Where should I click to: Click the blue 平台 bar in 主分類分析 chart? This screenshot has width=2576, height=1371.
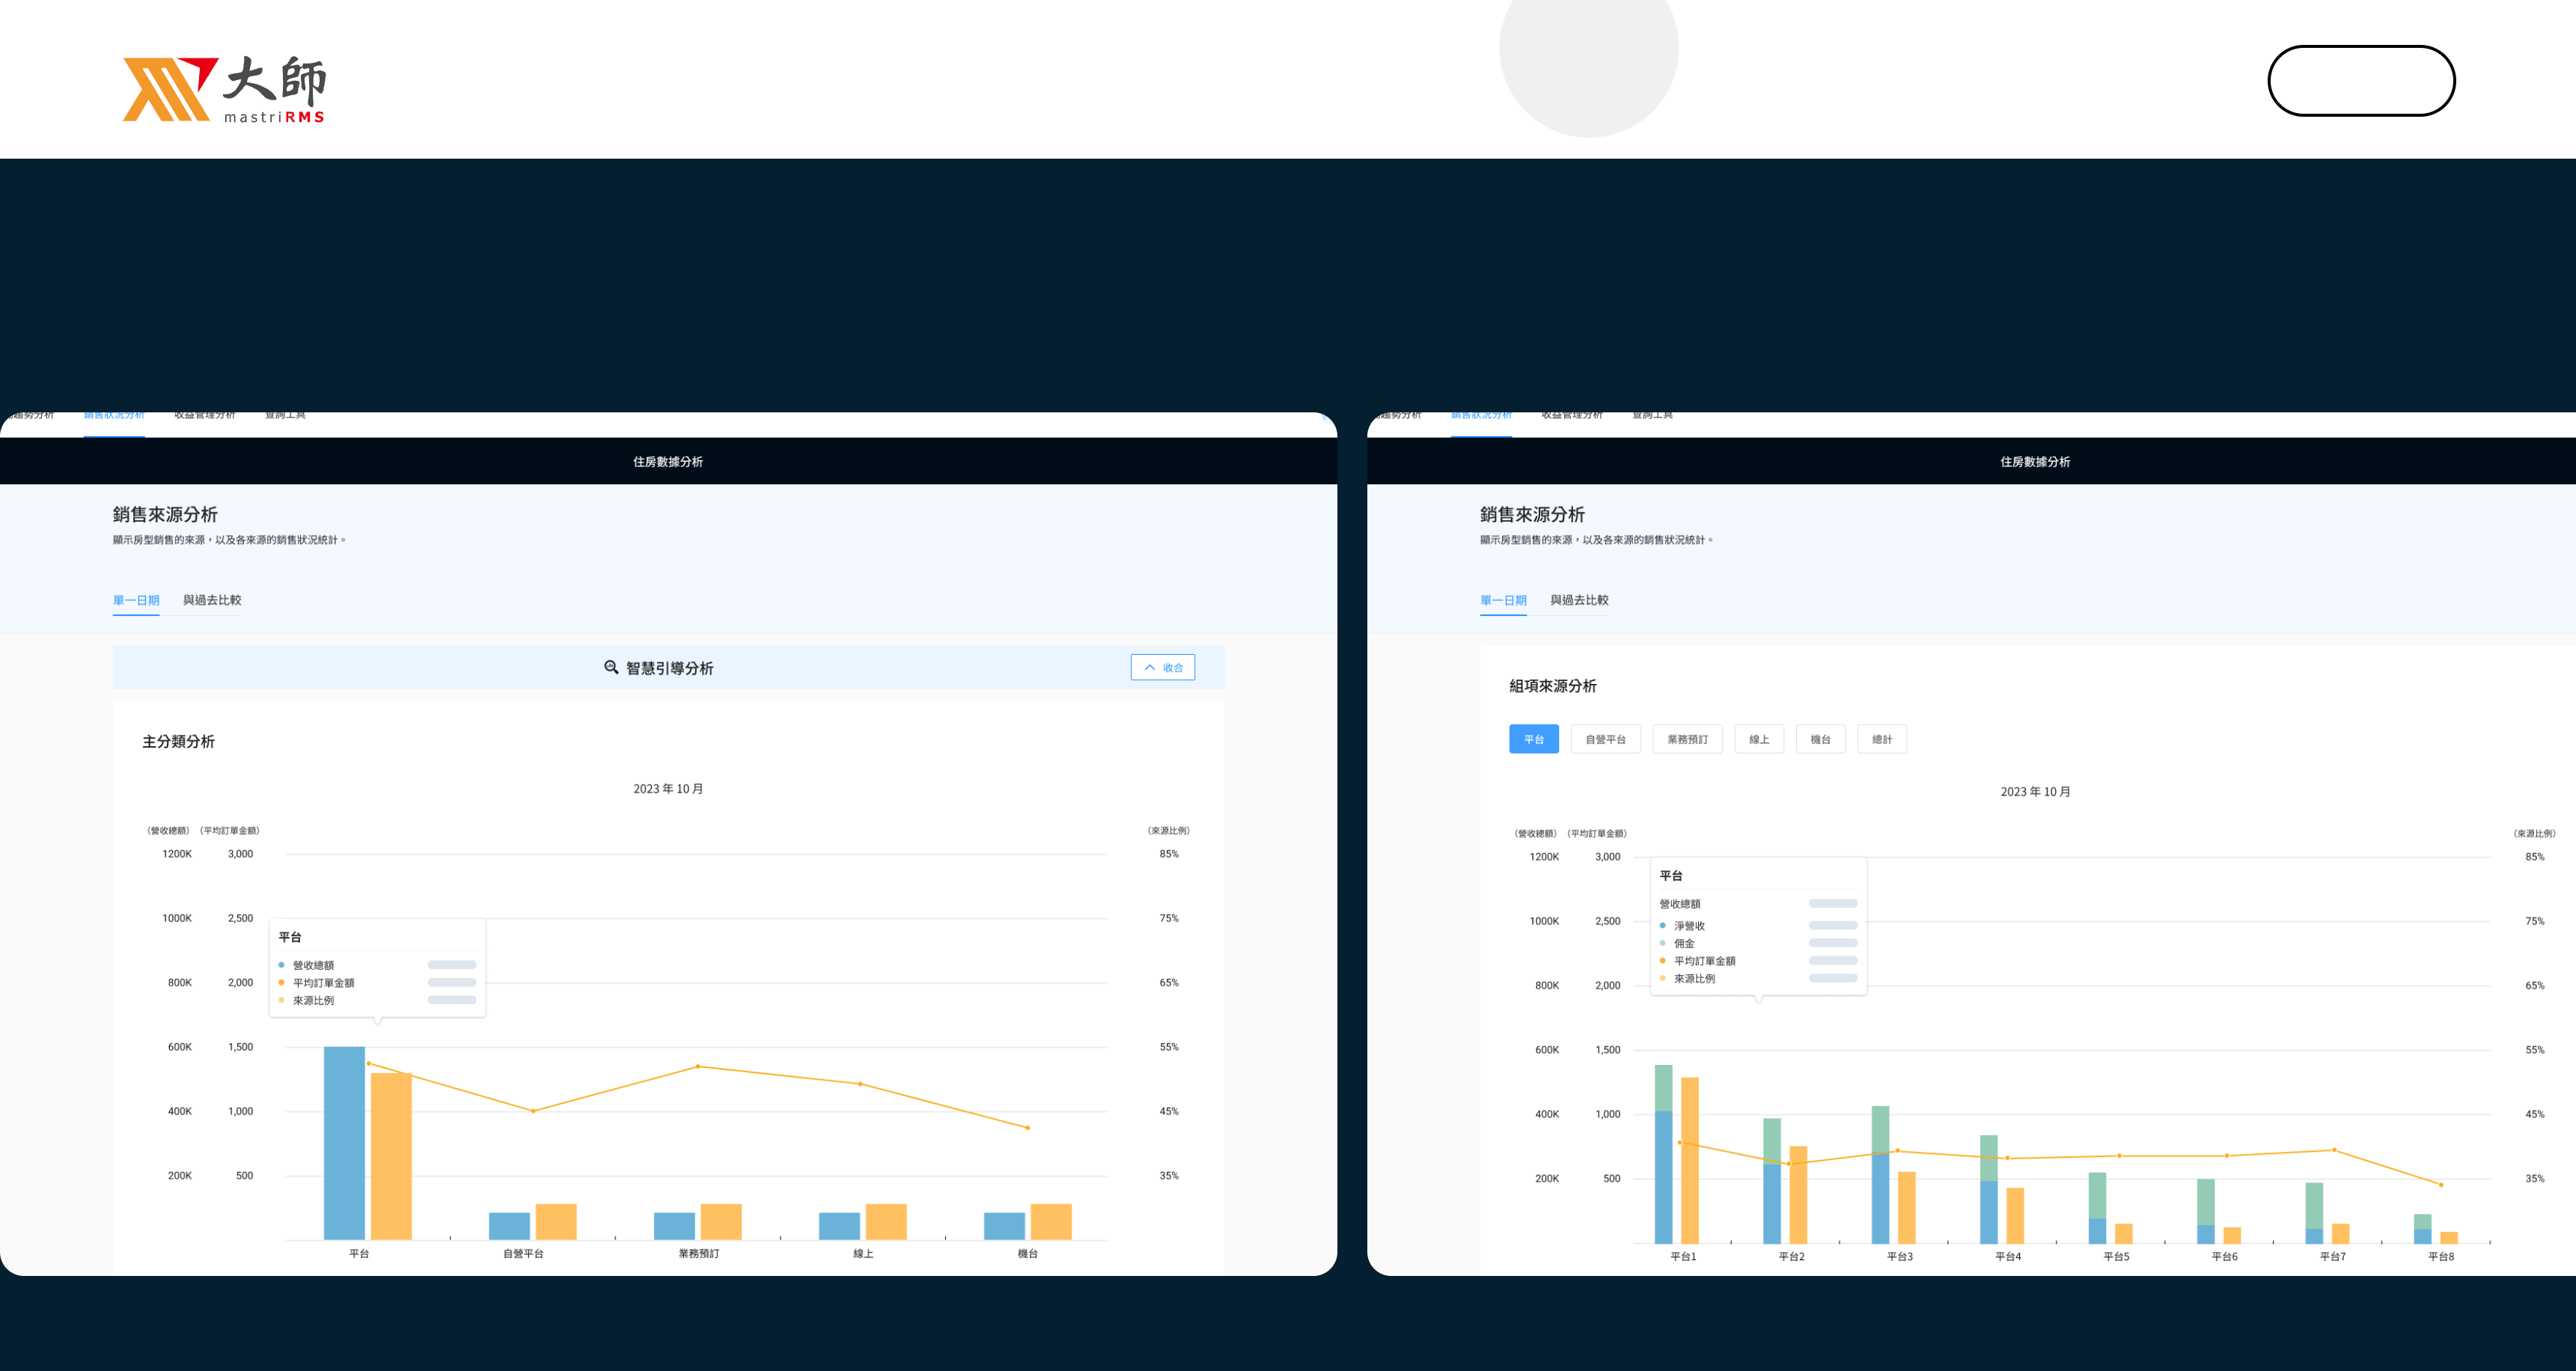pos(344,1143)
